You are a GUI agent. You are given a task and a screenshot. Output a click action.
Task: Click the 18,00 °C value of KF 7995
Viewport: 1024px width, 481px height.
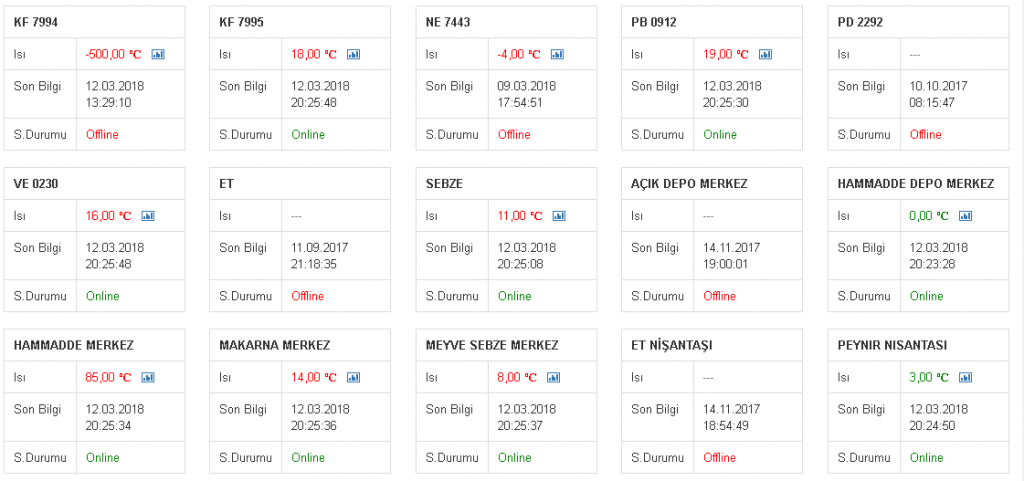tap(314, 54)
